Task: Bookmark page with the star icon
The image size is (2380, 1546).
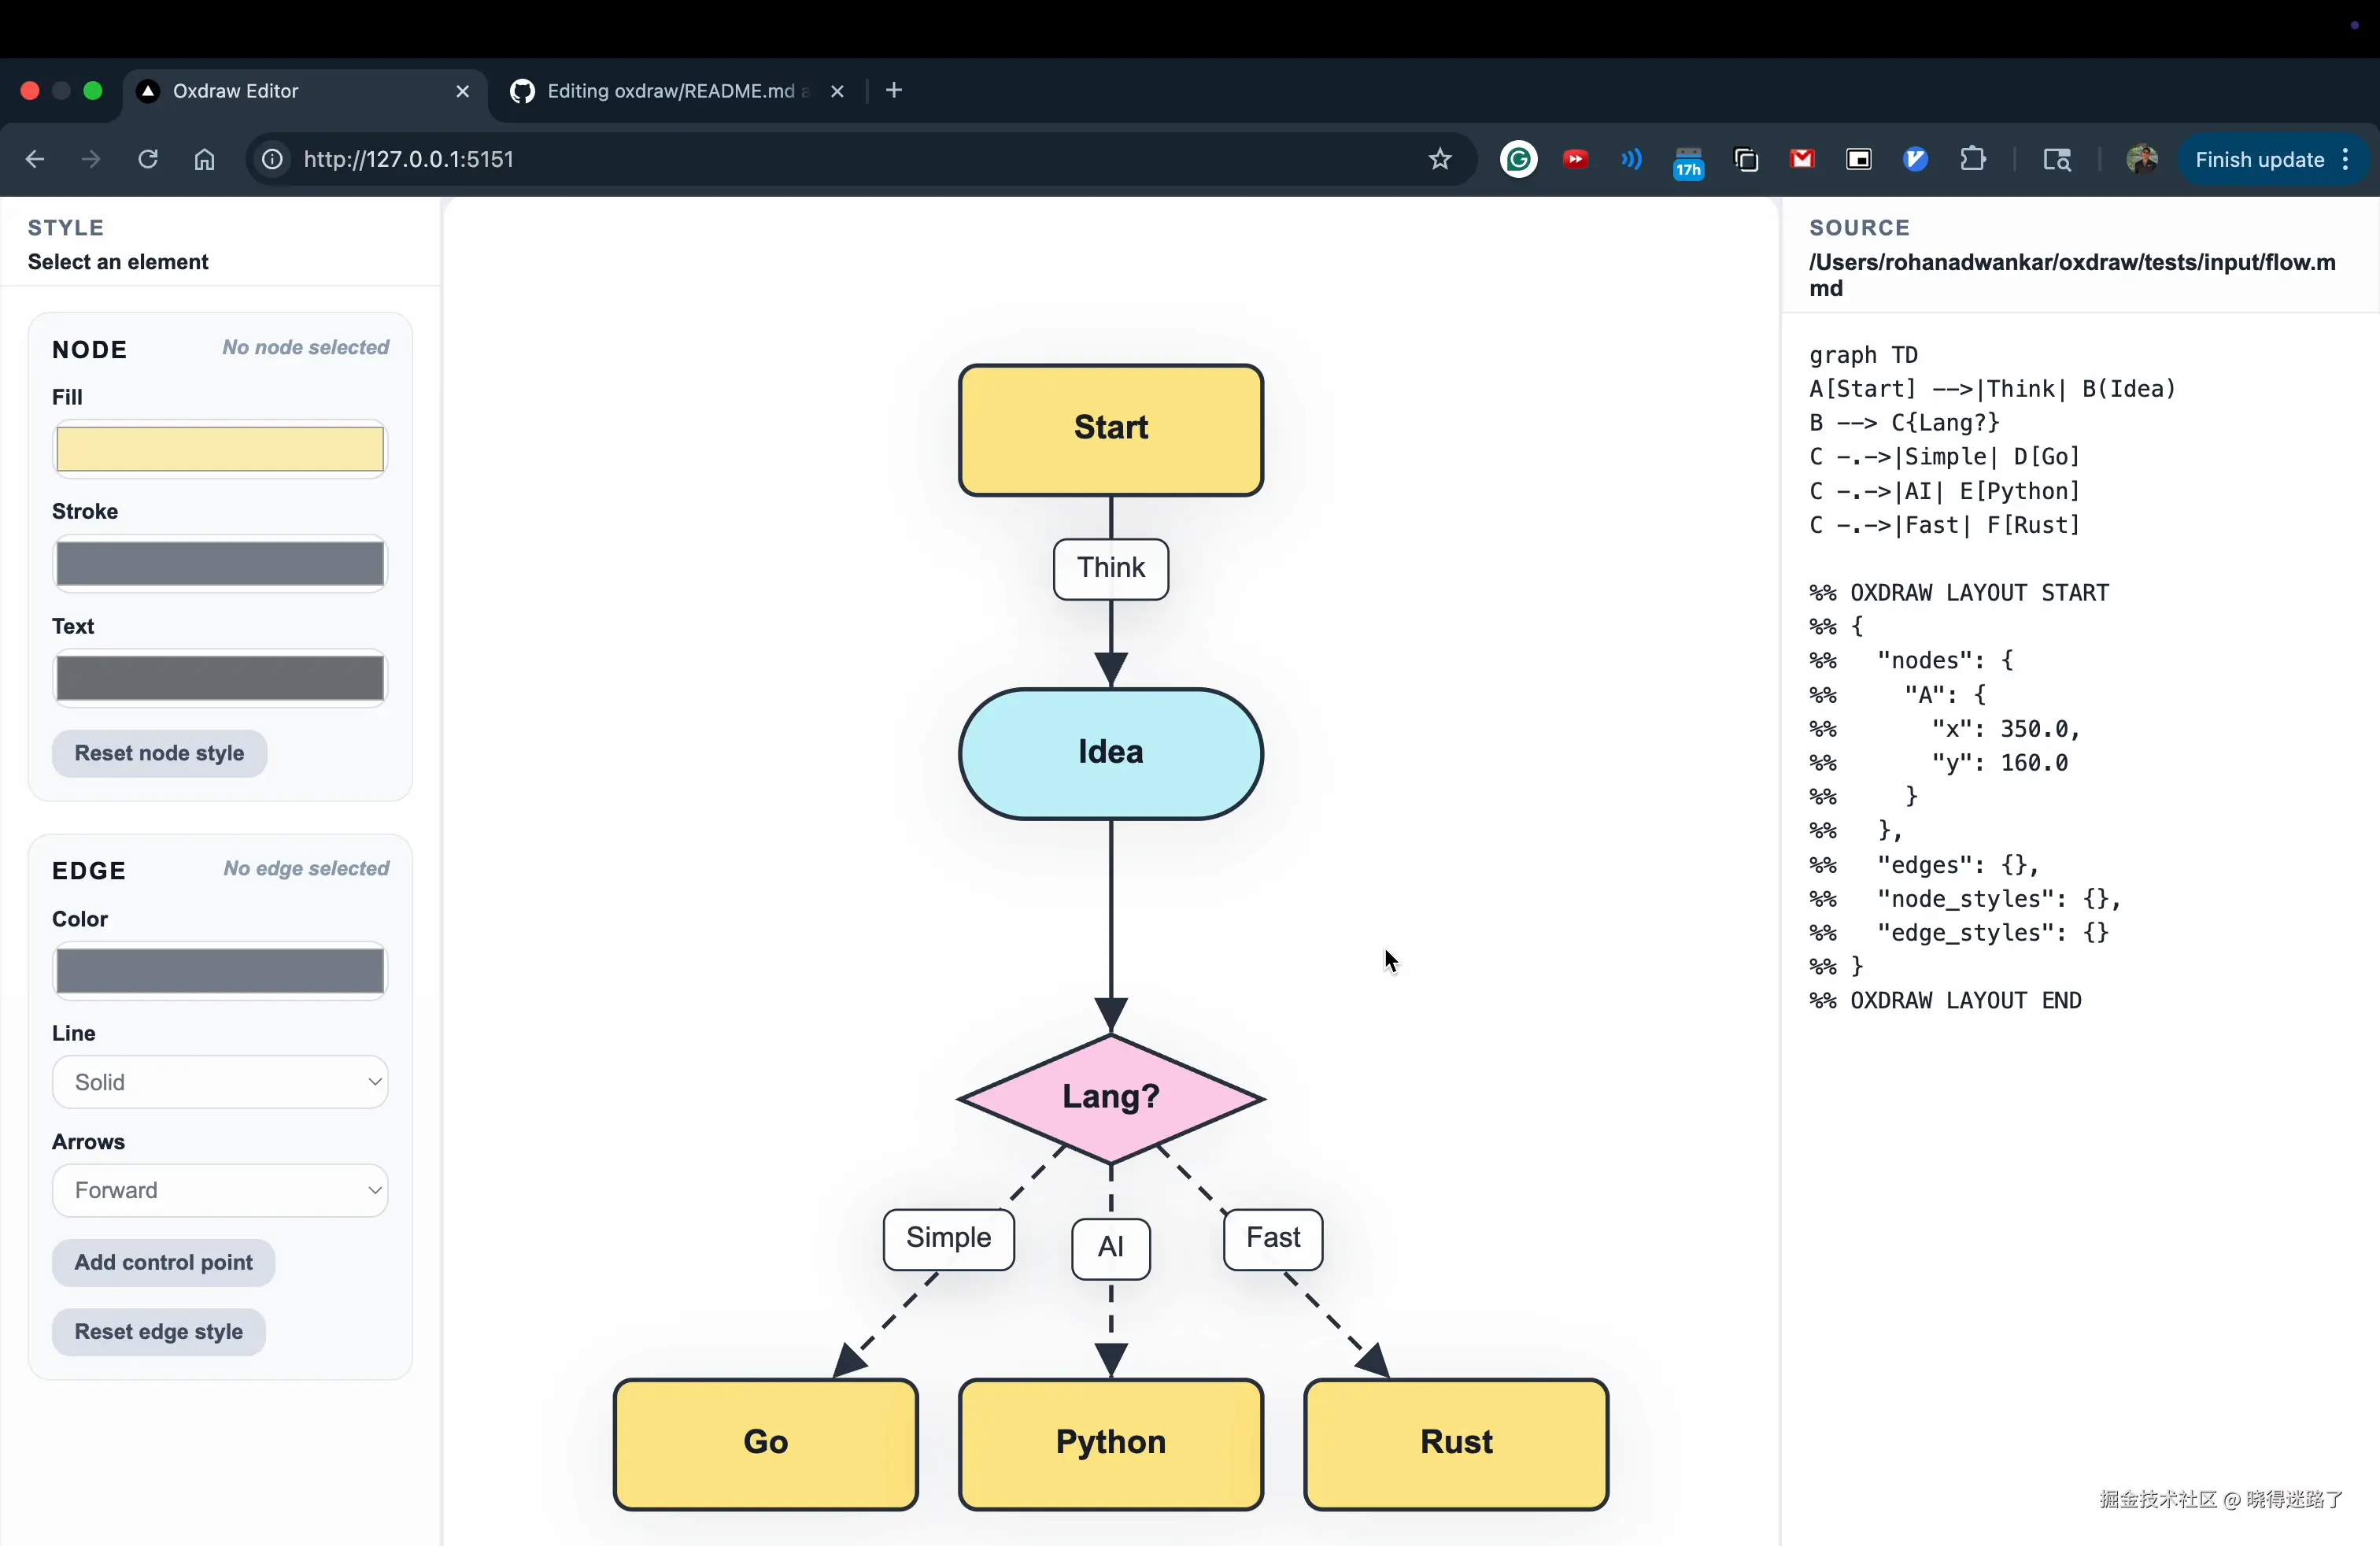Action: click(1440, 160)
